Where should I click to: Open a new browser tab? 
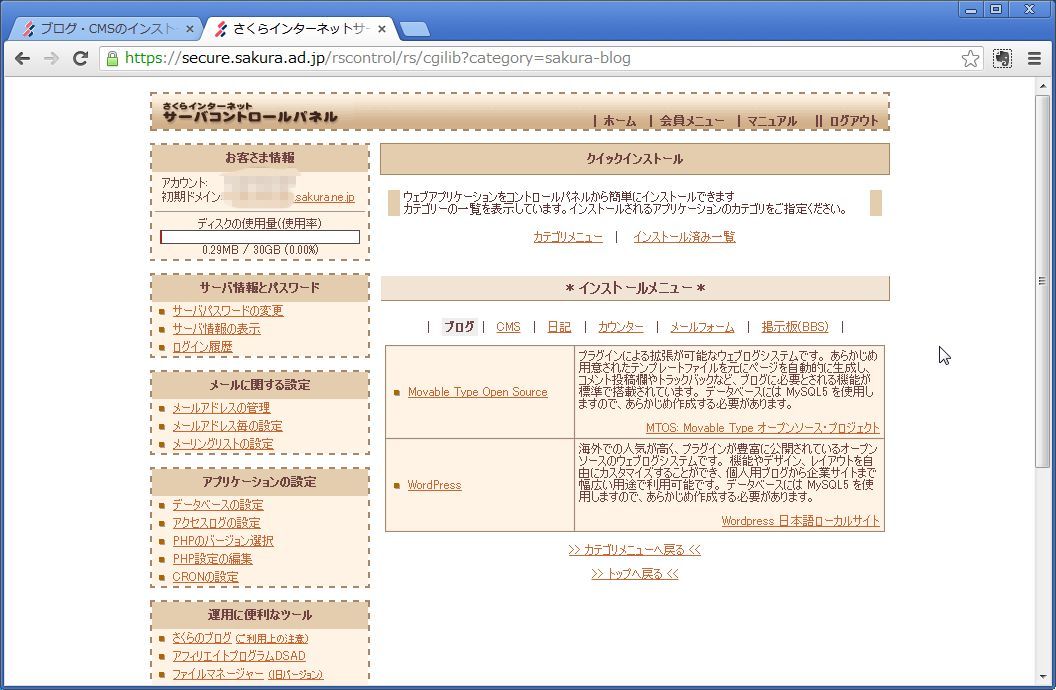click(x=414, y=29)
